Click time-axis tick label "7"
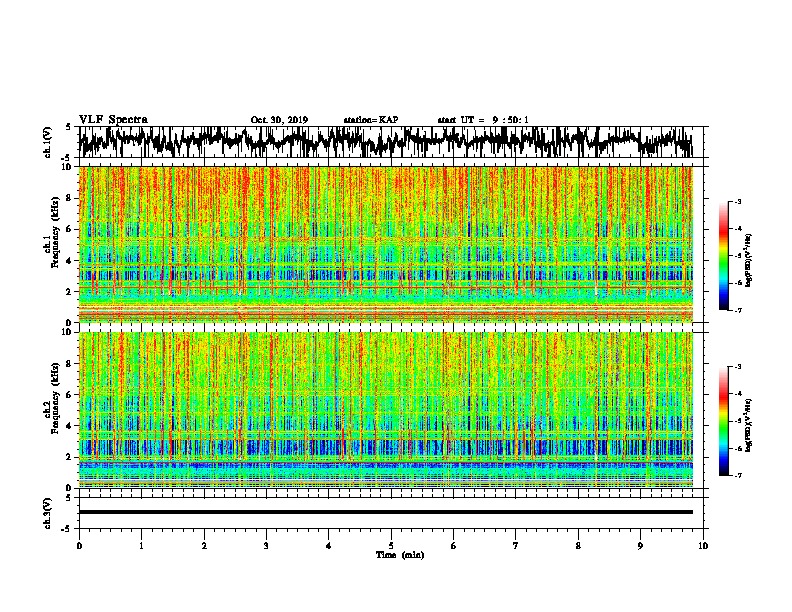This screenshot has height=612, width=792. pos(516,546)
